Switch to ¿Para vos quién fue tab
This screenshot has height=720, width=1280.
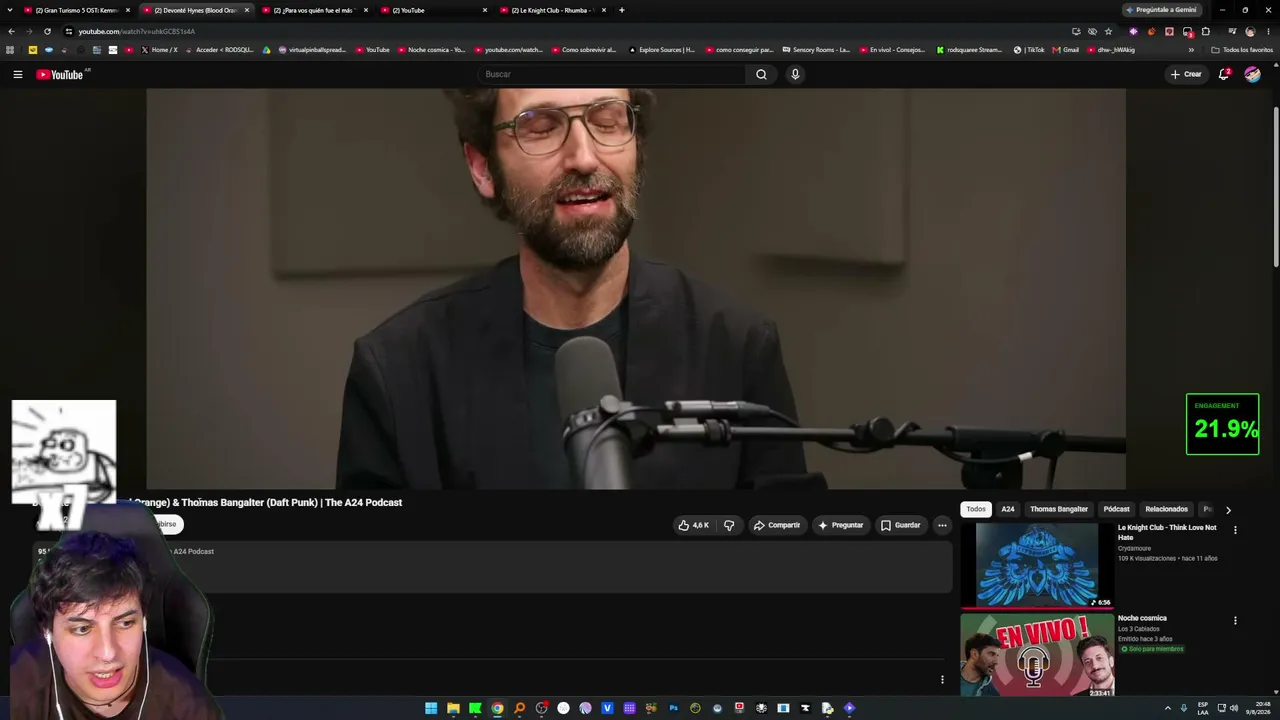313,10
